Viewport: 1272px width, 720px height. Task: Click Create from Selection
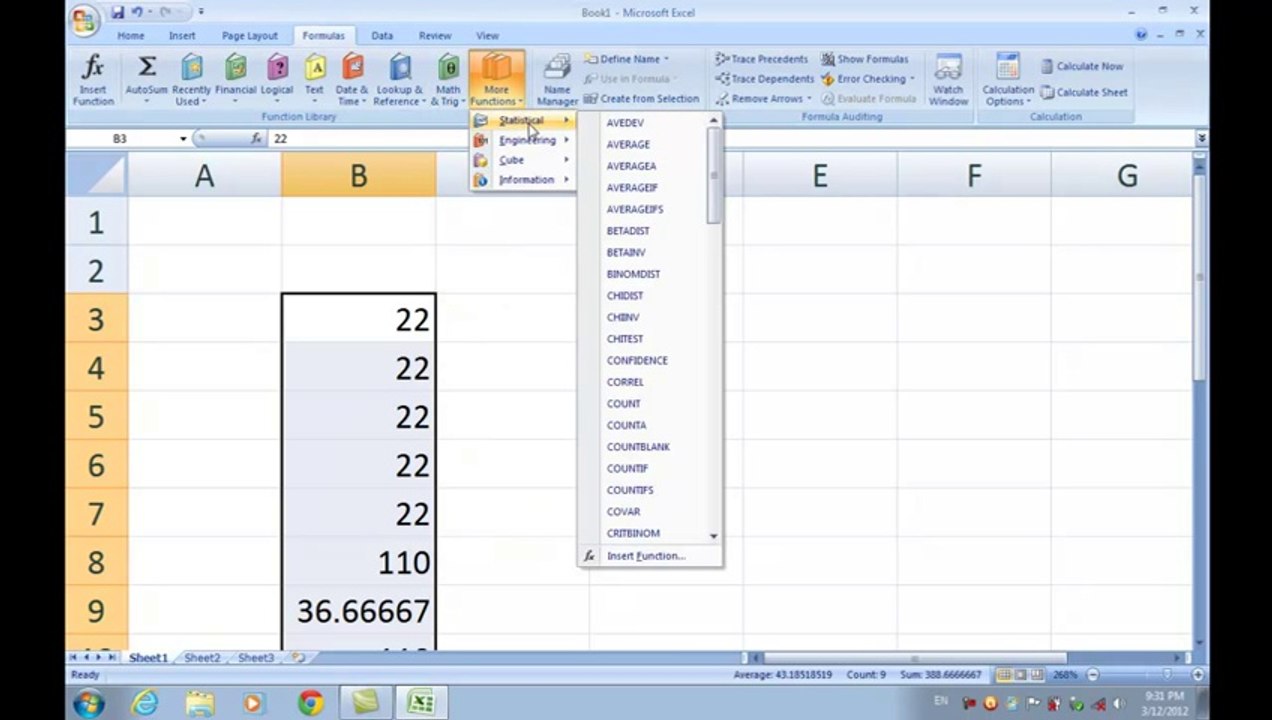[x=641, y=99]
